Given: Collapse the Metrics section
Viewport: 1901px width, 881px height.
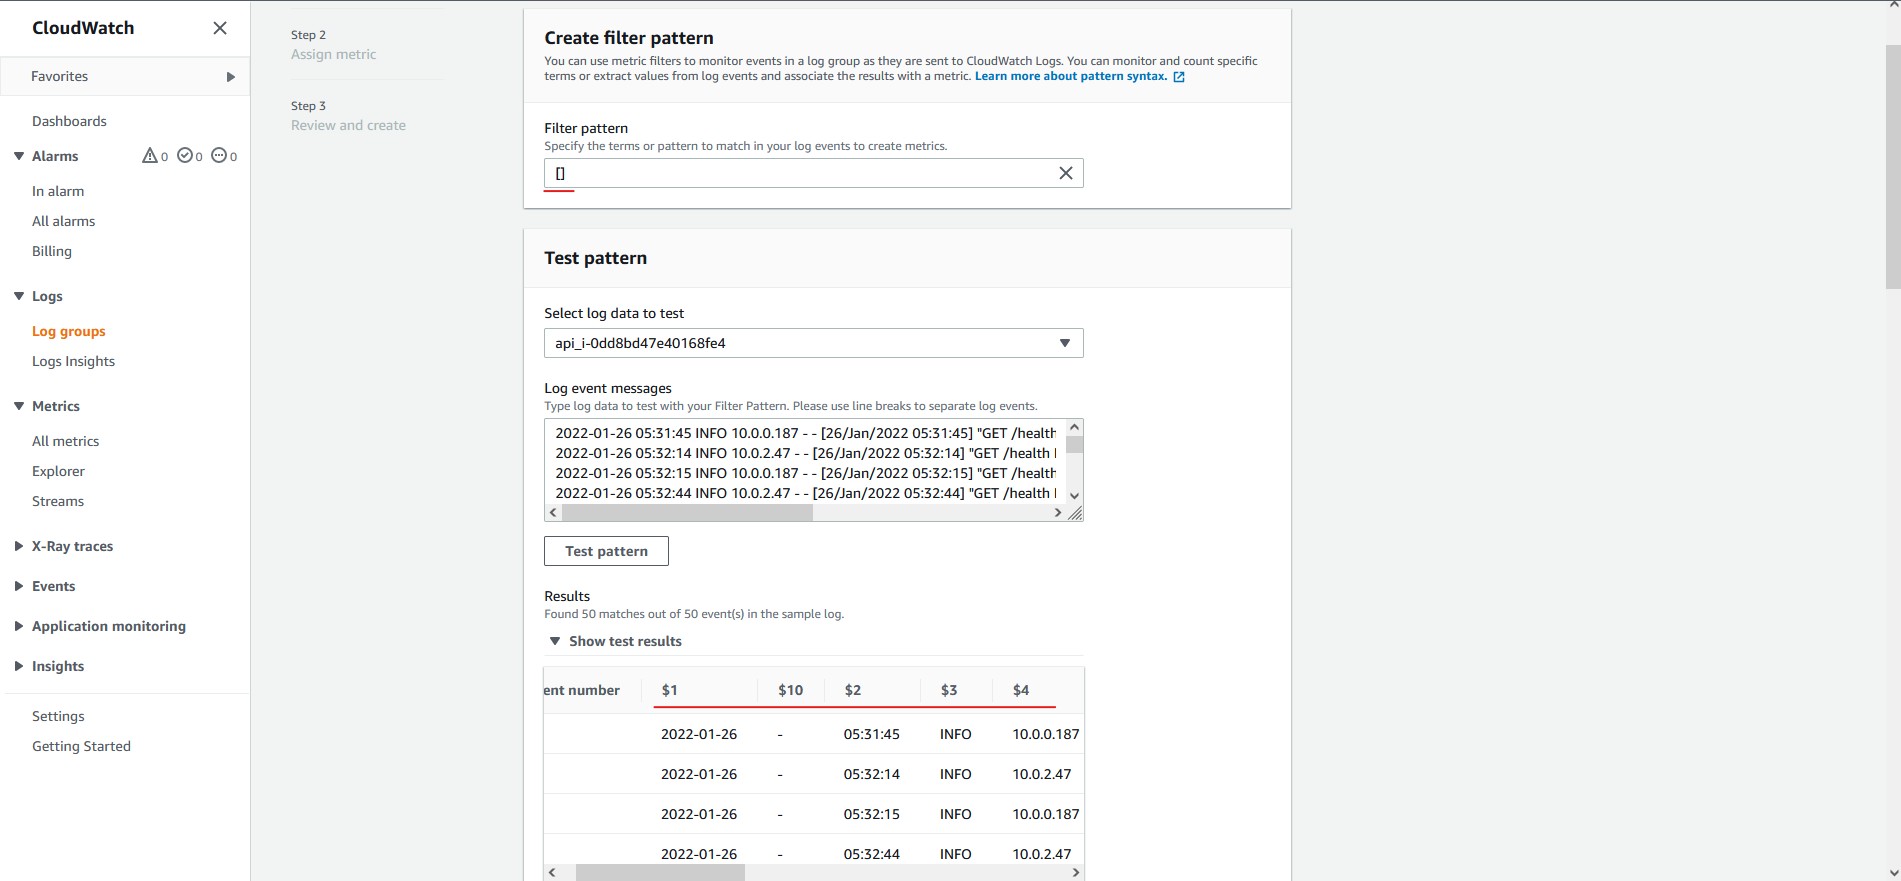Looking at the screenshot, I should point(19,406).
